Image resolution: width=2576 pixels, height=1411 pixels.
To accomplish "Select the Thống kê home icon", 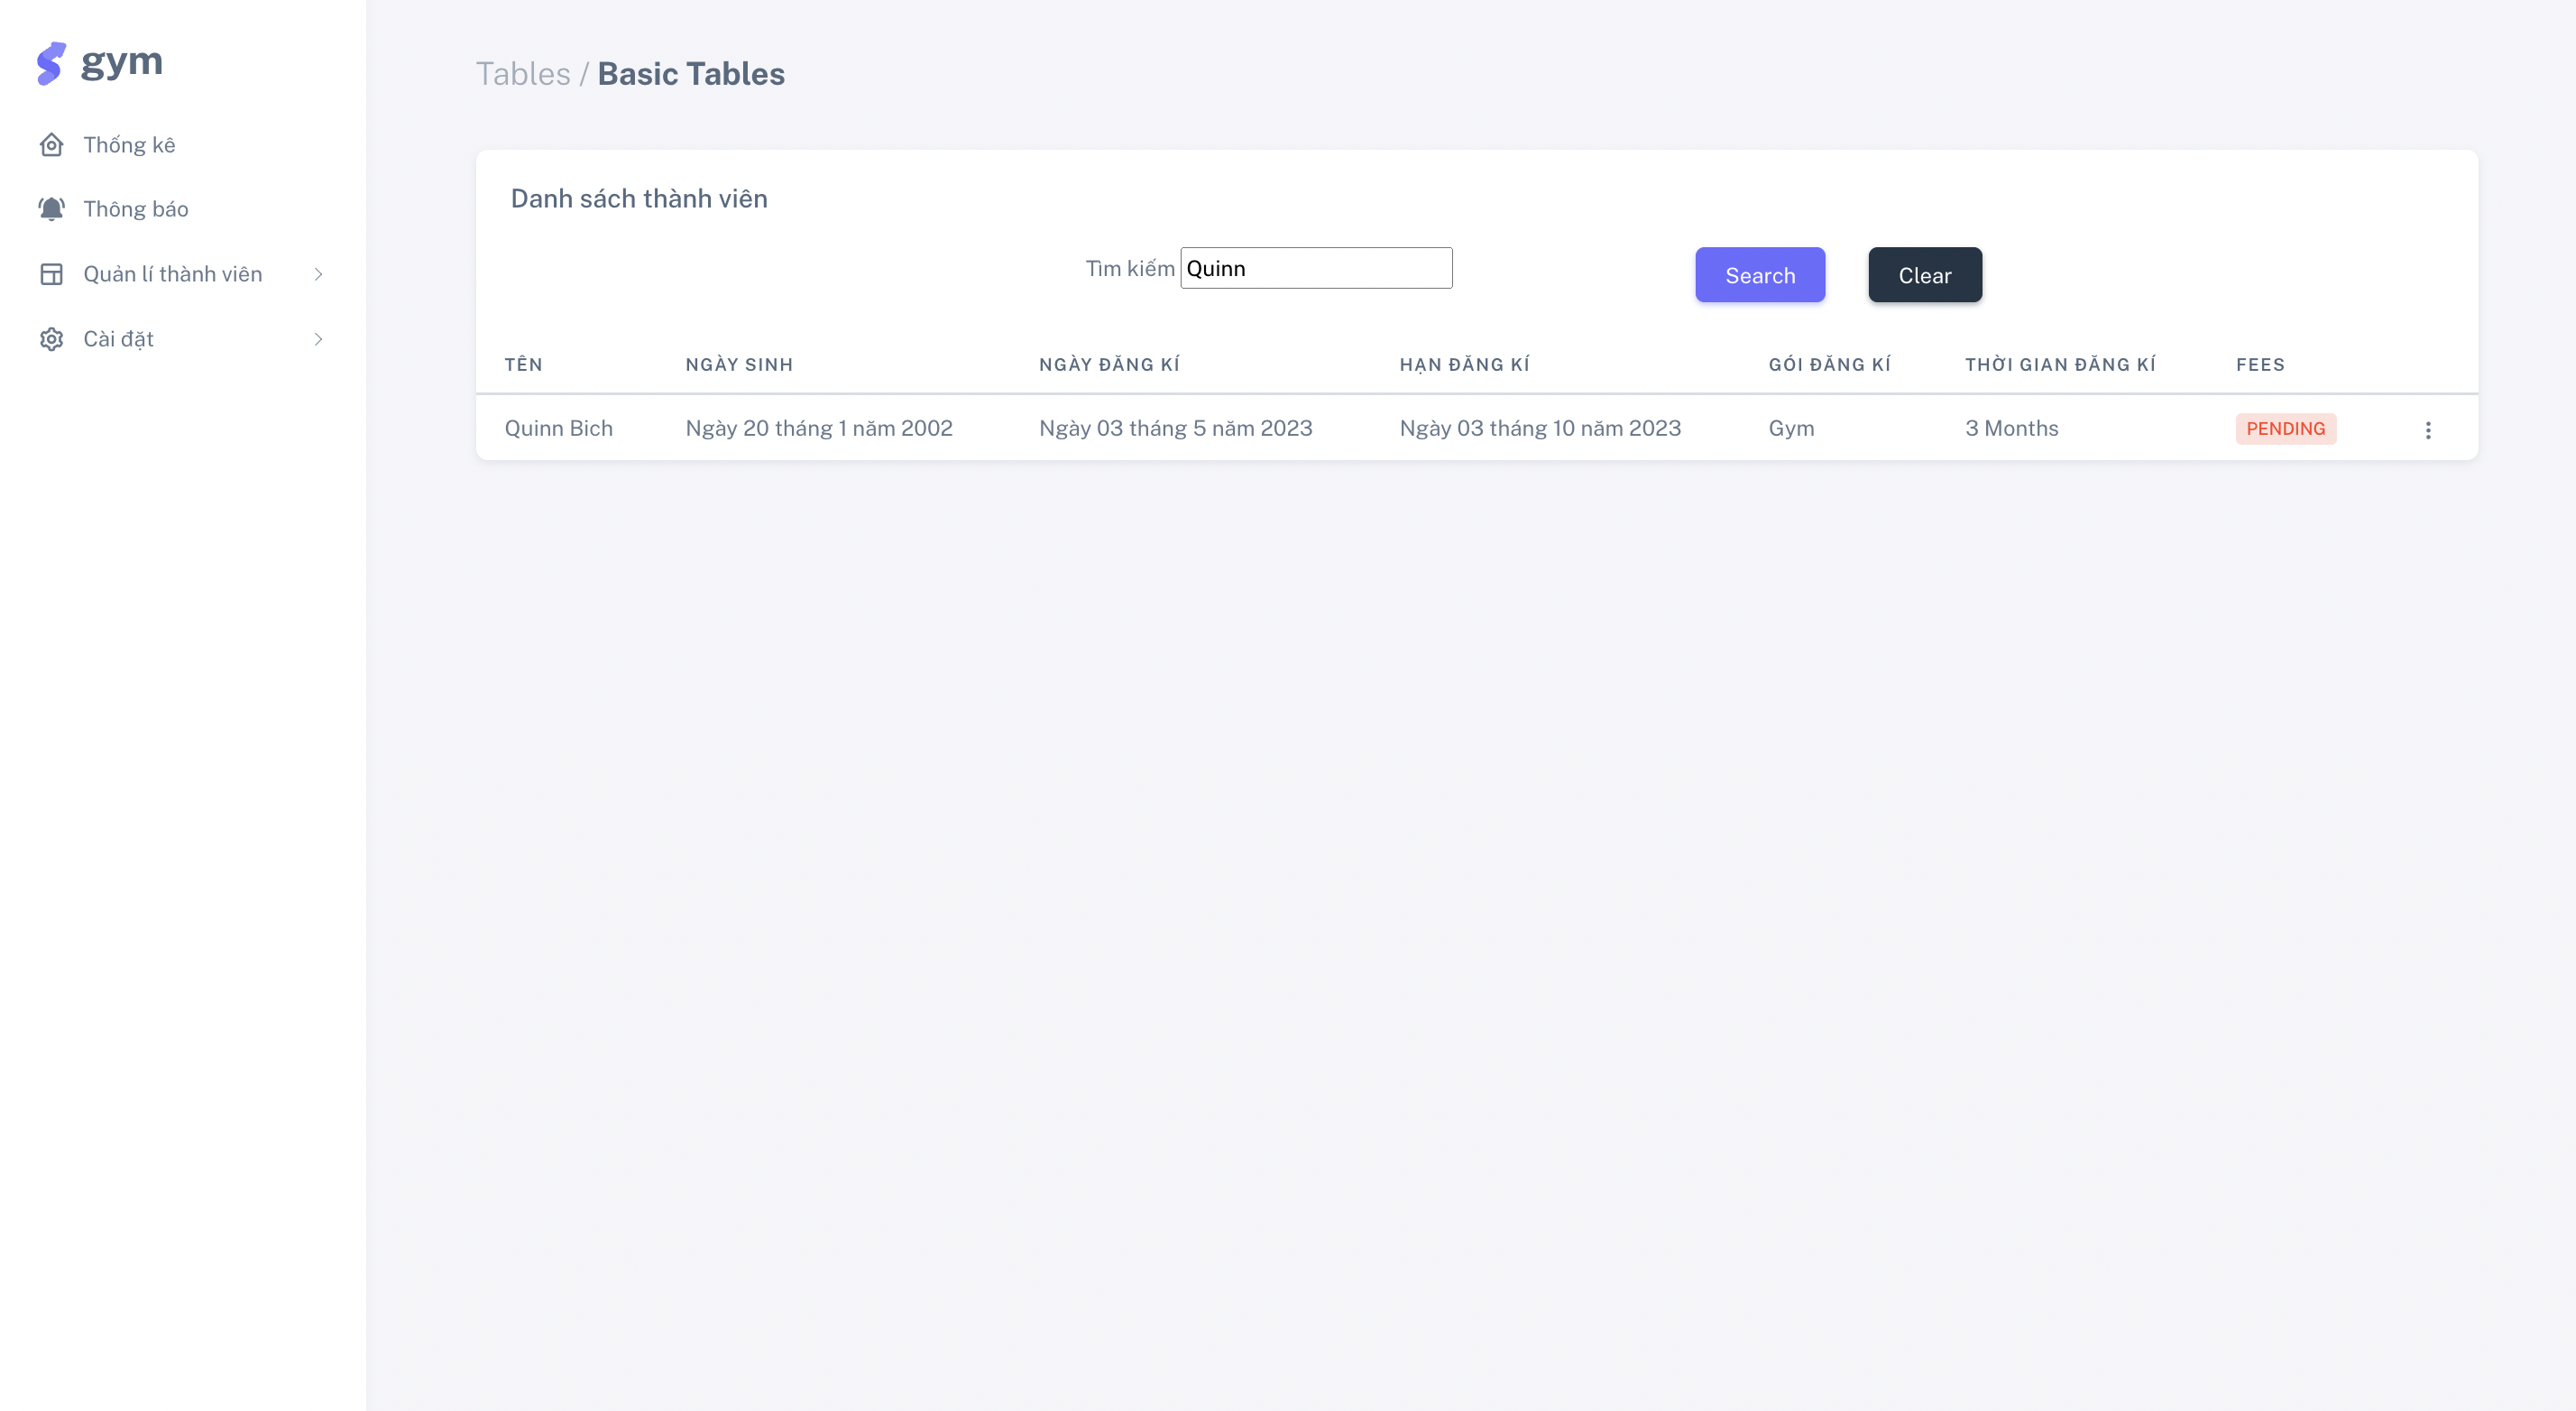I will point(51,144).
